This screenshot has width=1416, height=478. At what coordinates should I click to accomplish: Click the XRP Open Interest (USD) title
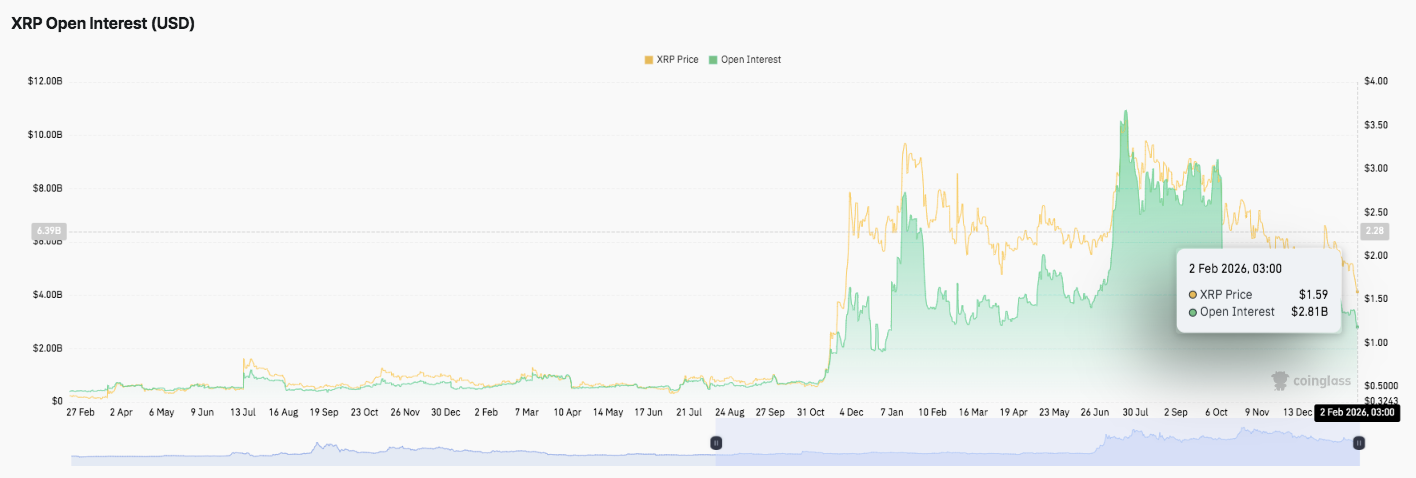(102, 24)
